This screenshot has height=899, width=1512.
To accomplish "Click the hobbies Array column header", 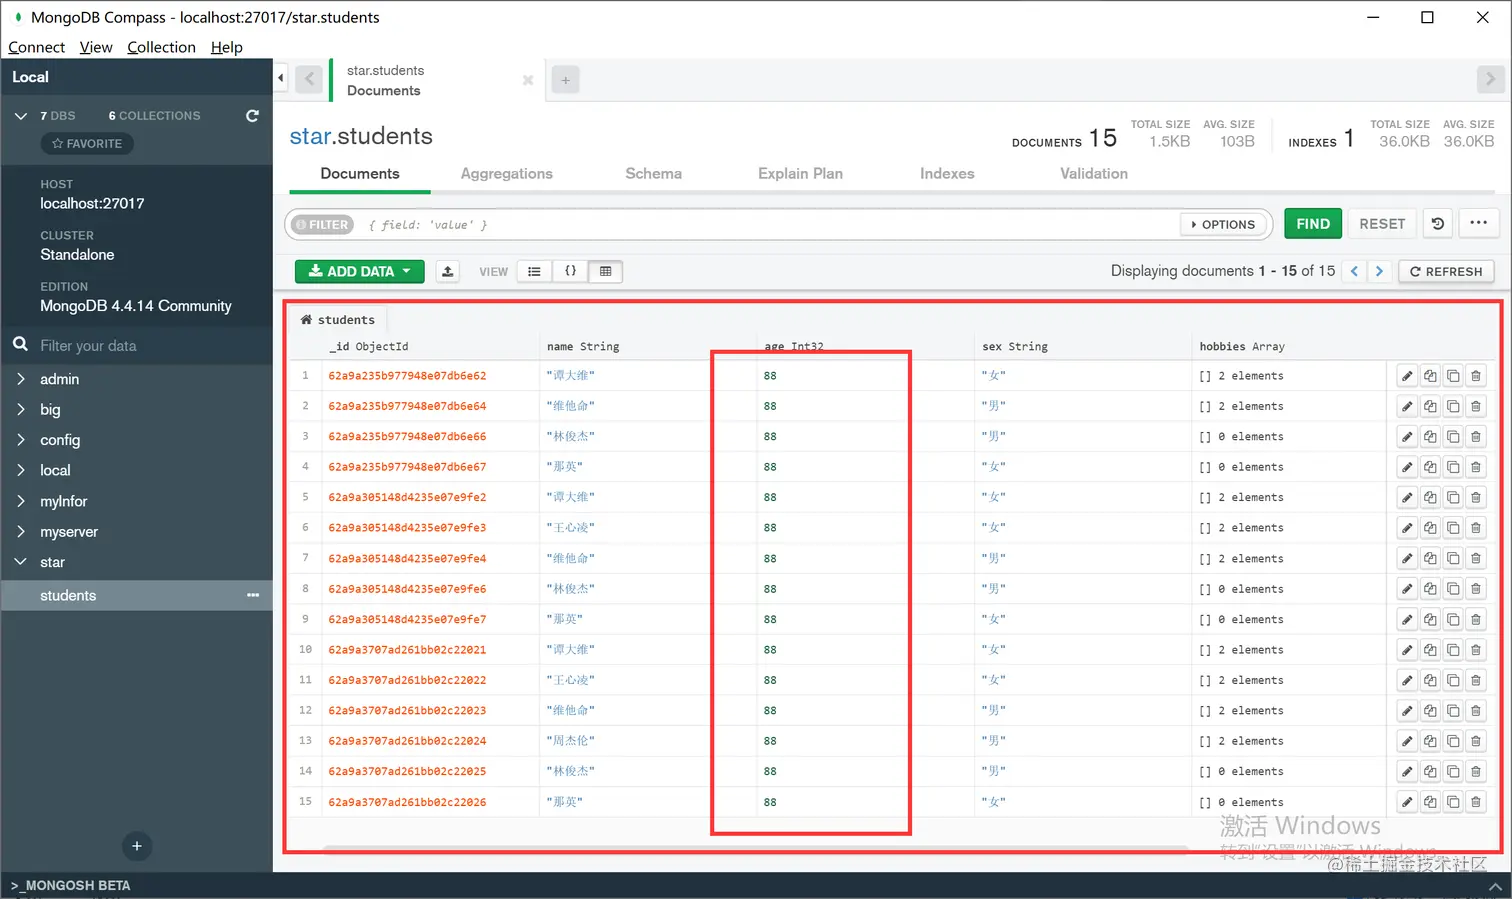I will pyautogui.click(x=1242, y=347).
